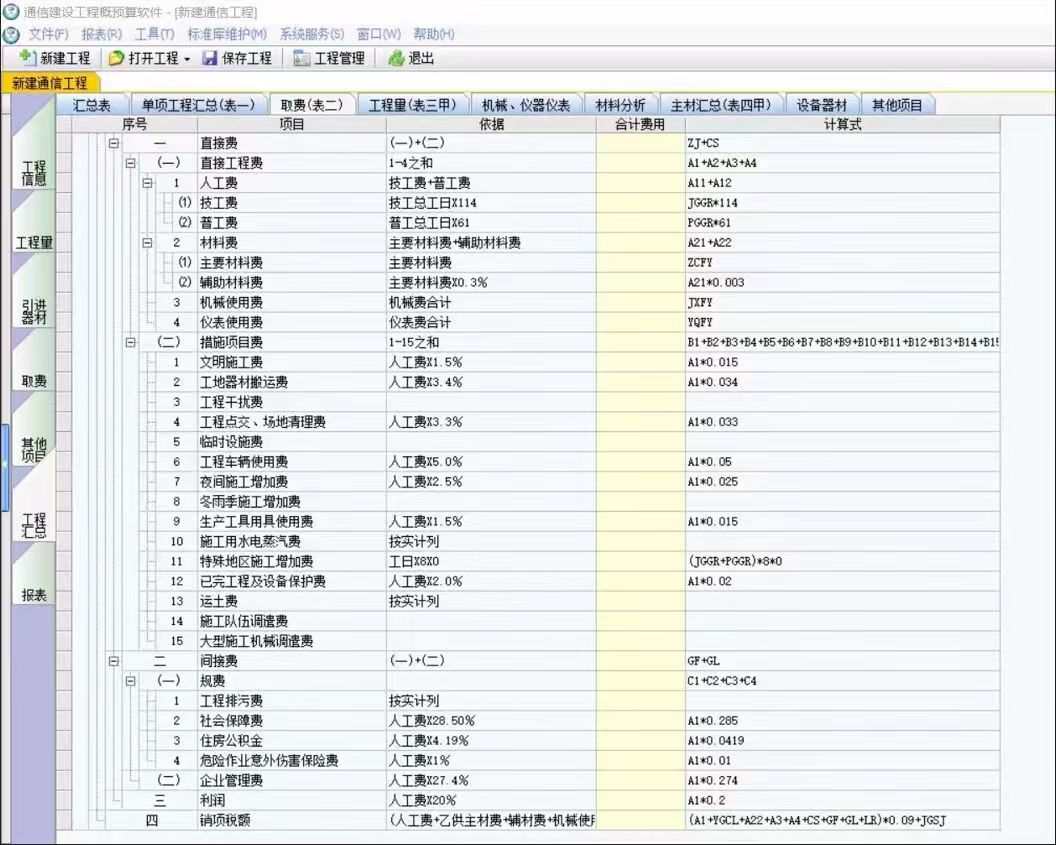Open the 报表 side panel tab
The width and height of the screenshot is (1056, 845).
34,594
